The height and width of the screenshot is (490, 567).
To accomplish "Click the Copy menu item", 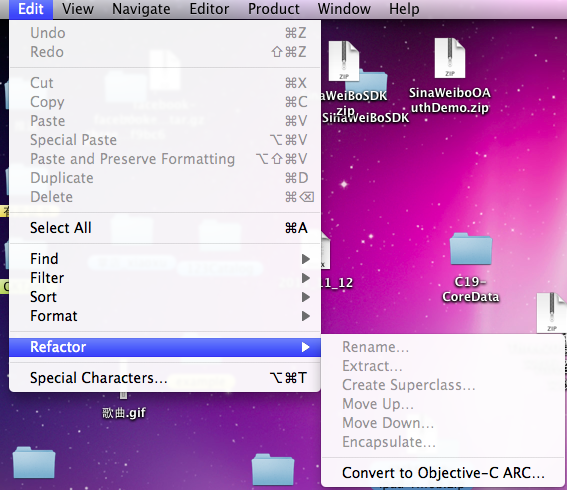I will 165,102.
